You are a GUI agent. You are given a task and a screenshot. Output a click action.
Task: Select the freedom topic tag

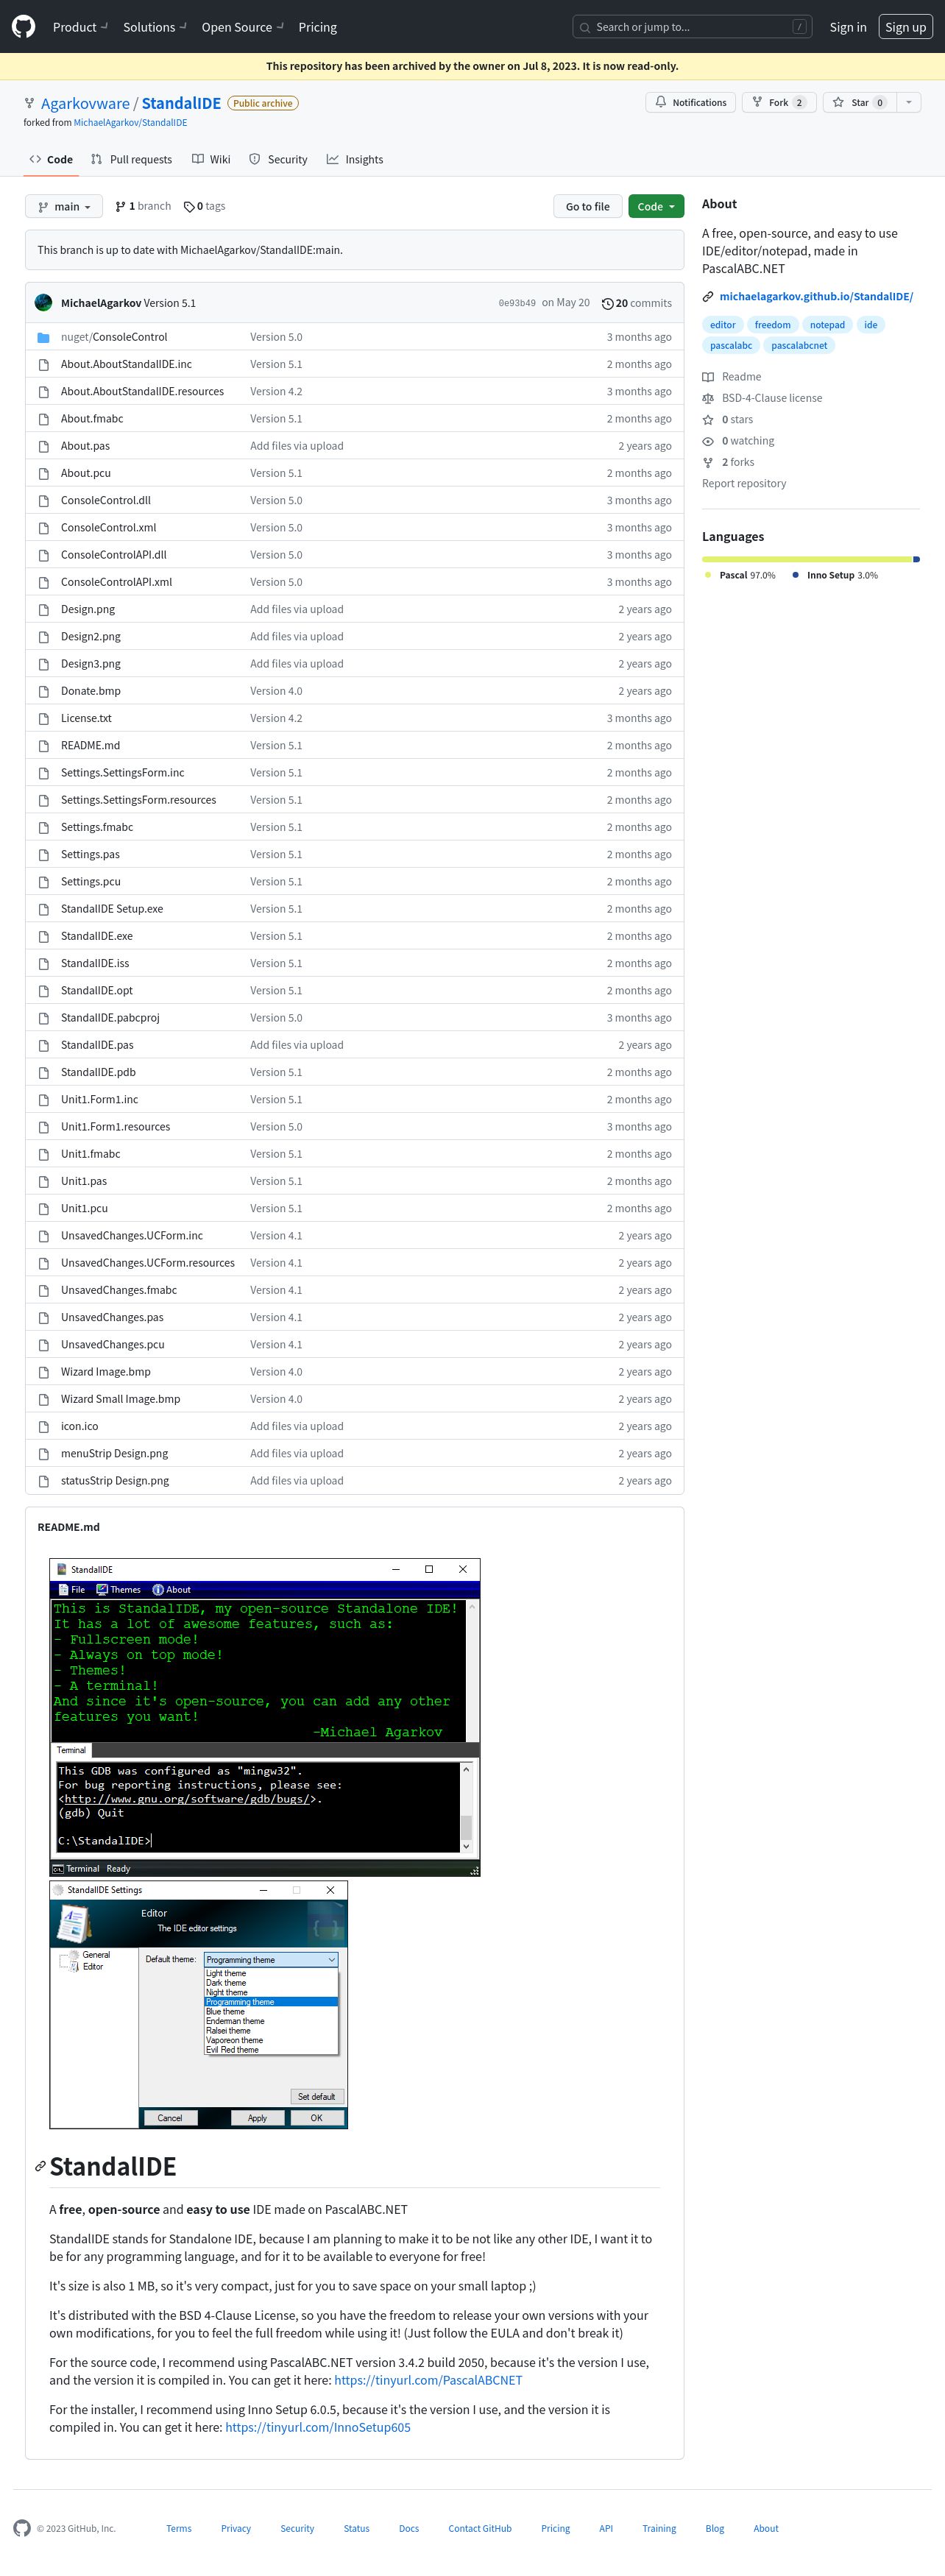[772, 325]
